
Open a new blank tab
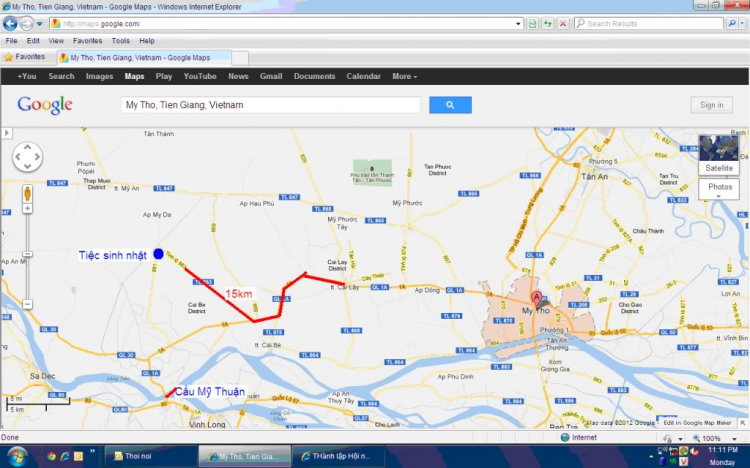240,58
